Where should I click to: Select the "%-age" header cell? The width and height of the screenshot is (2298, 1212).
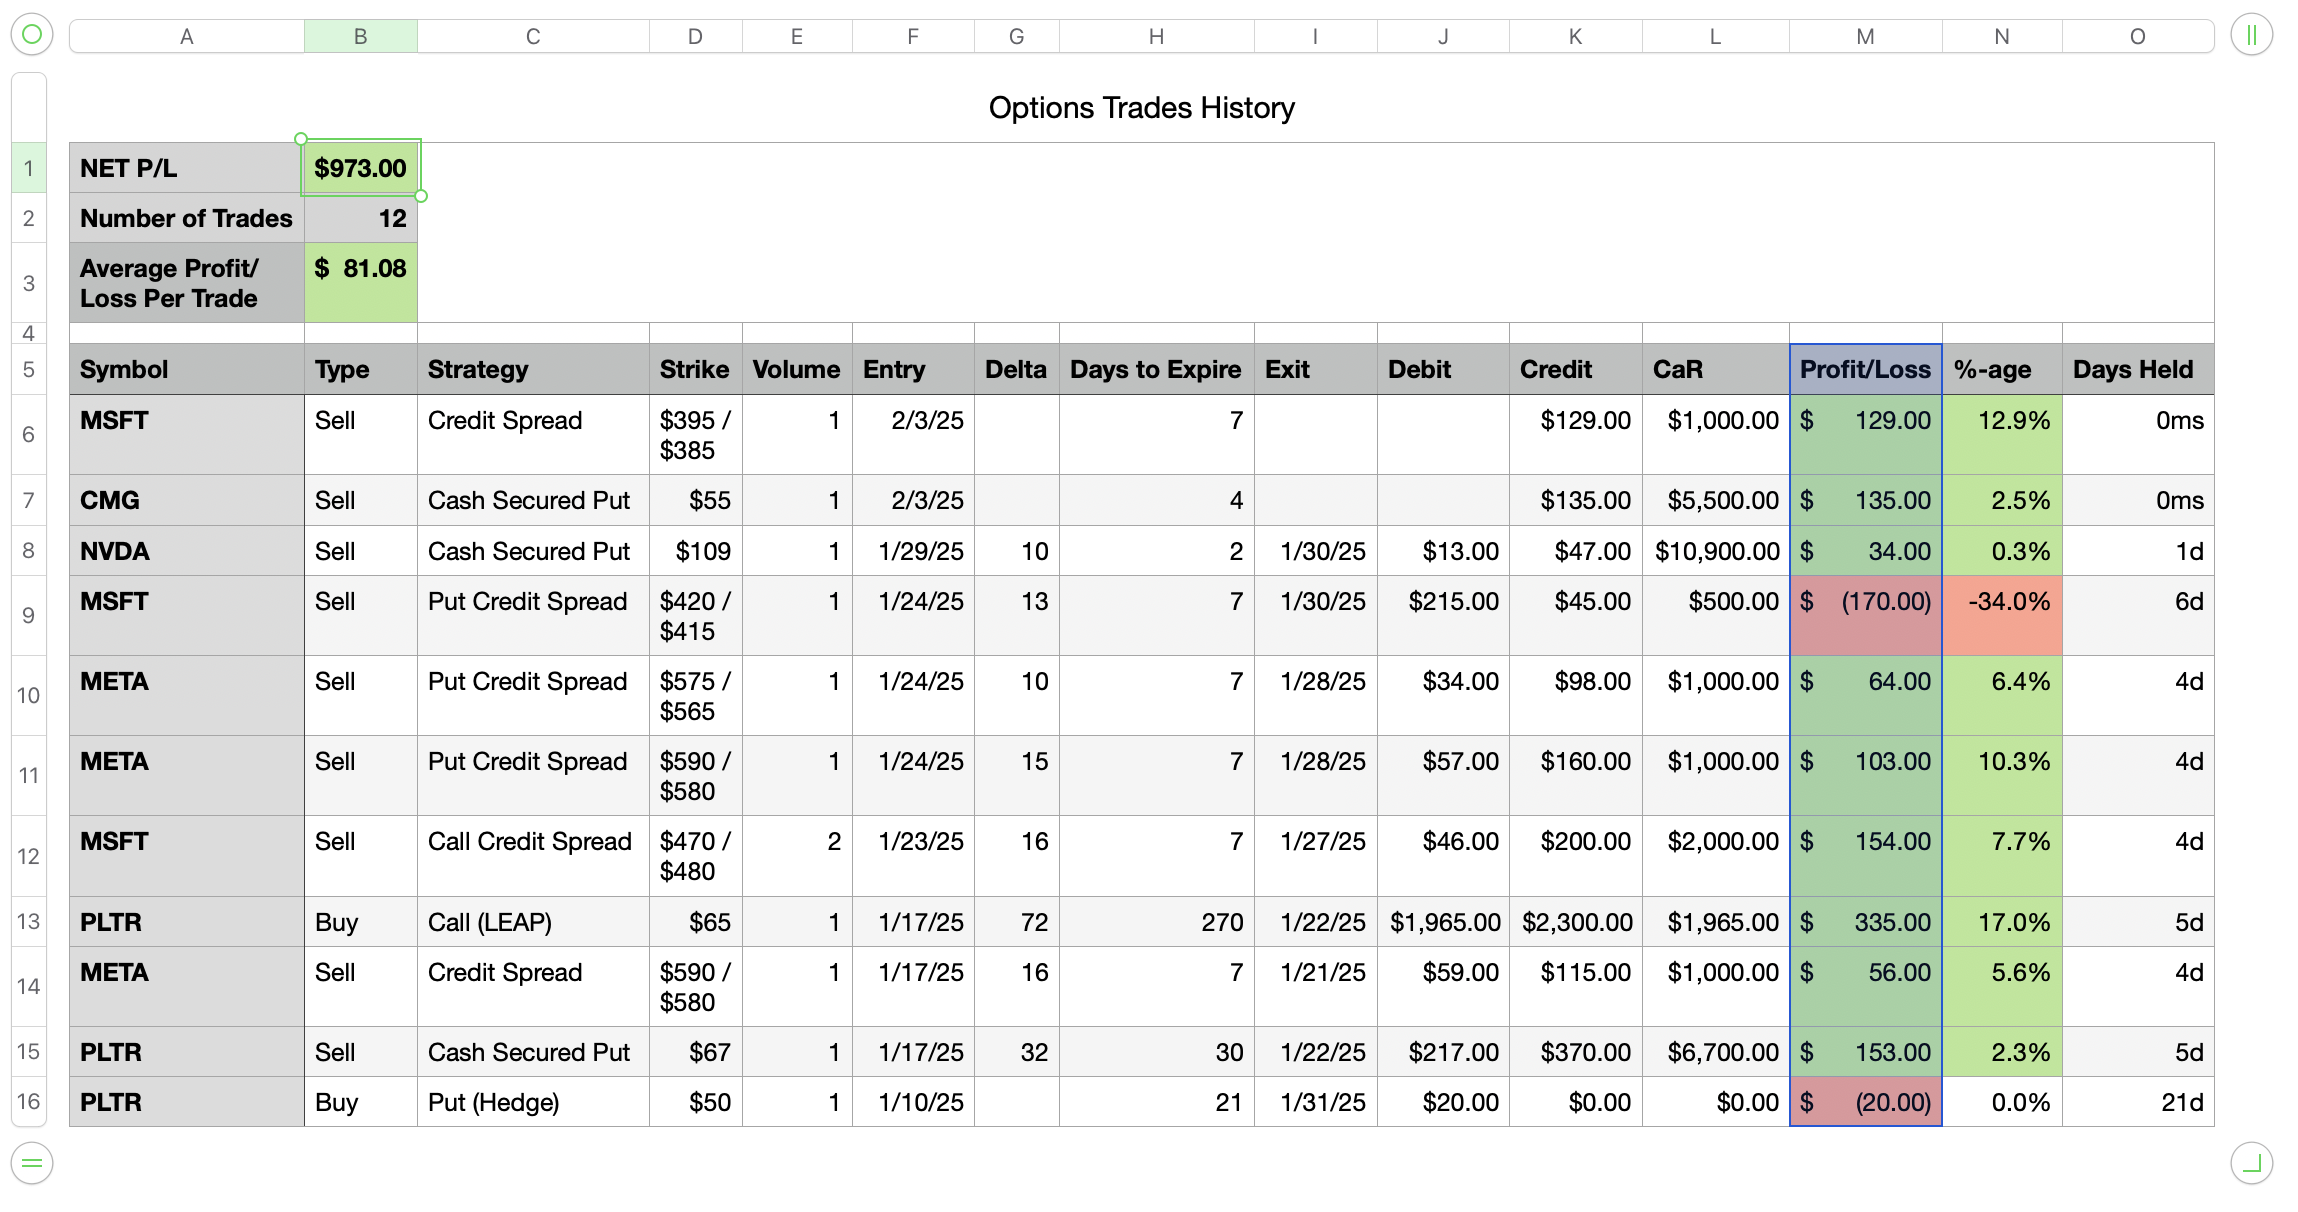click(2002, 369)
